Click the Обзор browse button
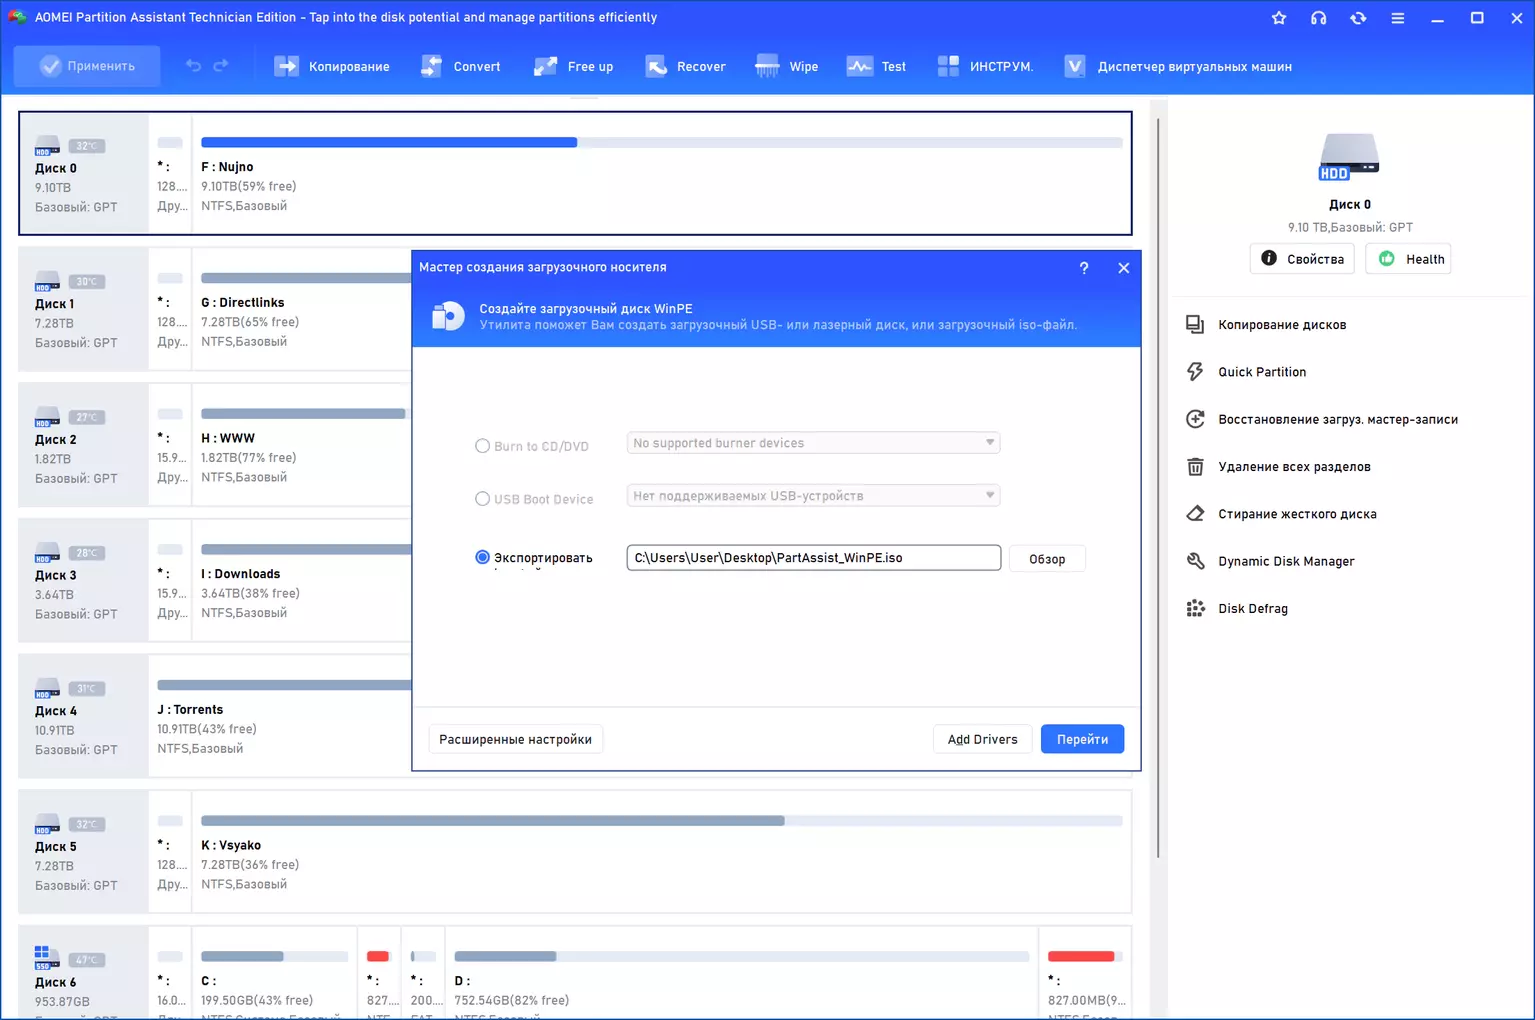The width and height of the screenshot is (1535, 1020). [x=1047, y=559]
